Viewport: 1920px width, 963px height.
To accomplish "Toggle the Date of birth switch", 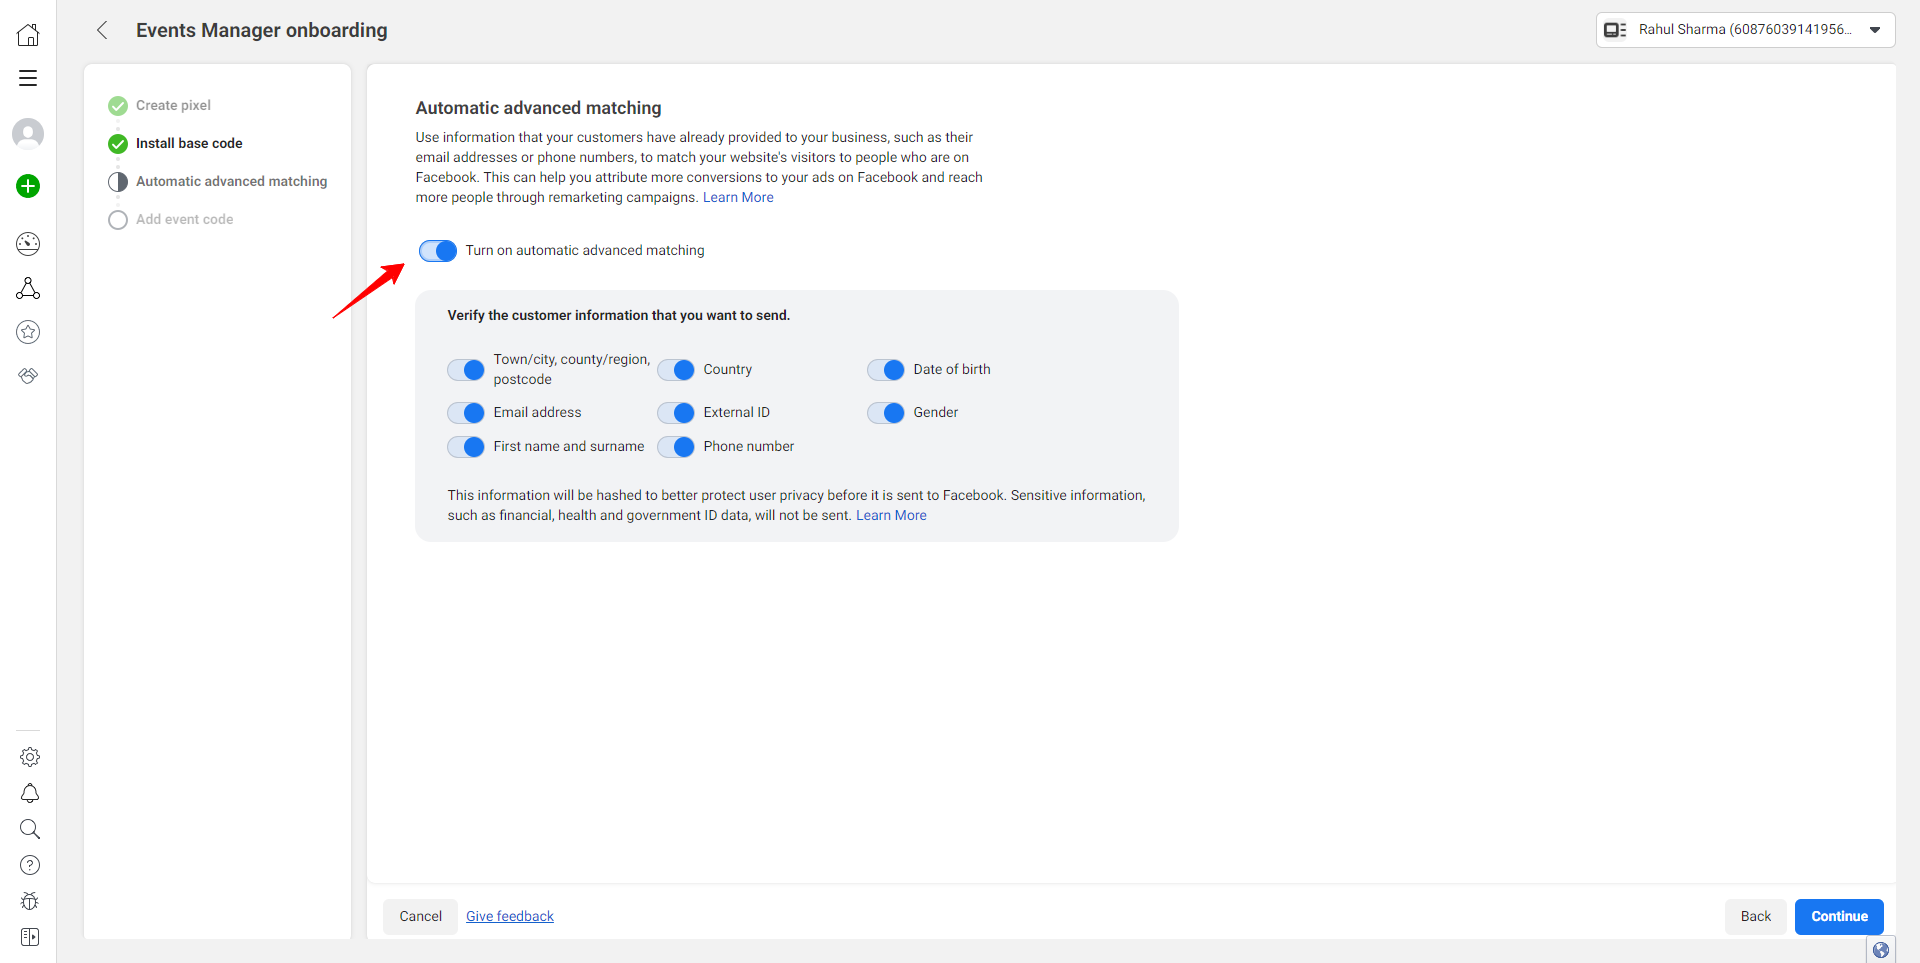I will click(x=886, y=370).
